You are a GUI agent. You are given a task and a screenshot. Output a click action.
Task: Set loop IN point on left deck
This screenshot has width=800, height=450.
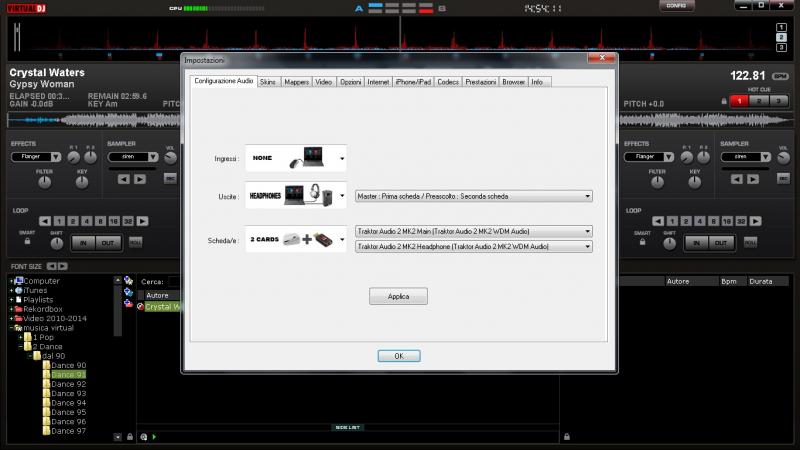click(x=83, y=243)
